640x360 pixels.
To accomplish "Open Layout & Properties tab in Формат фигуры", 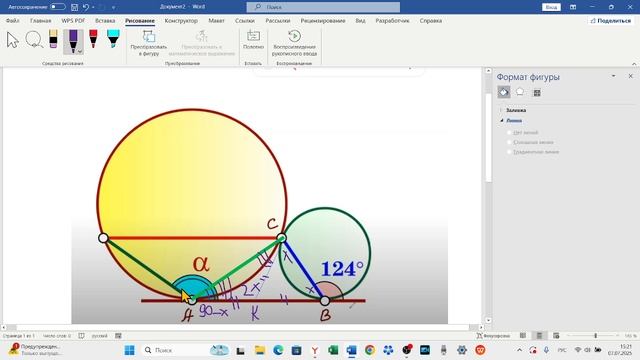I will (x=537, y=93).
